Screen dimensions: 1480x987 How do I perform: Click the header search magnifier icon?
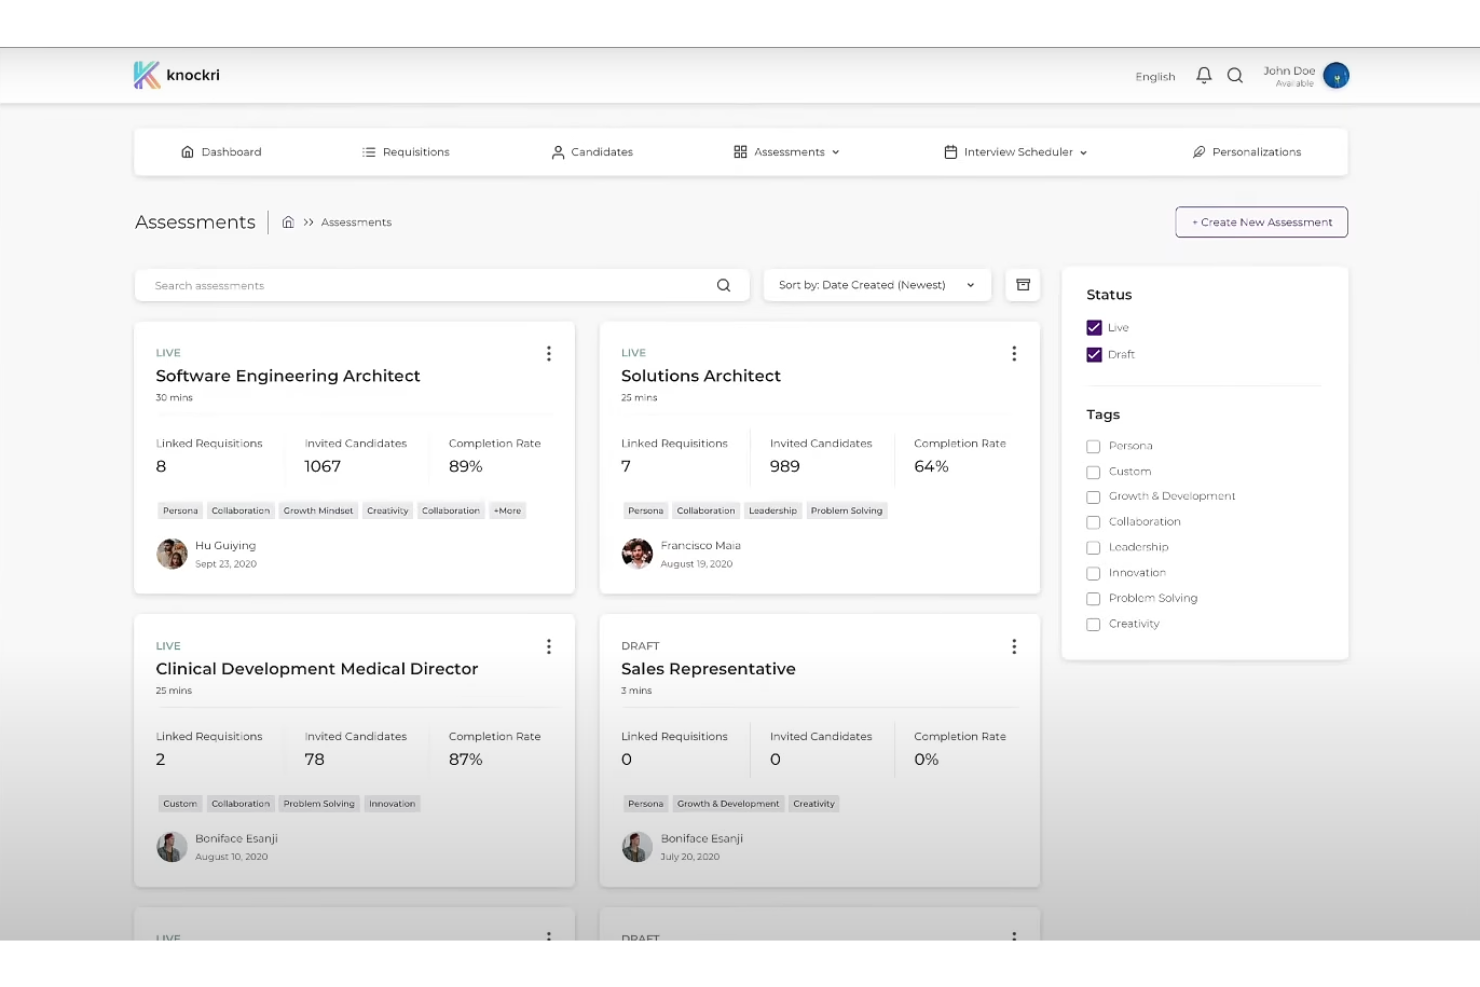[x=1235, y=75]
